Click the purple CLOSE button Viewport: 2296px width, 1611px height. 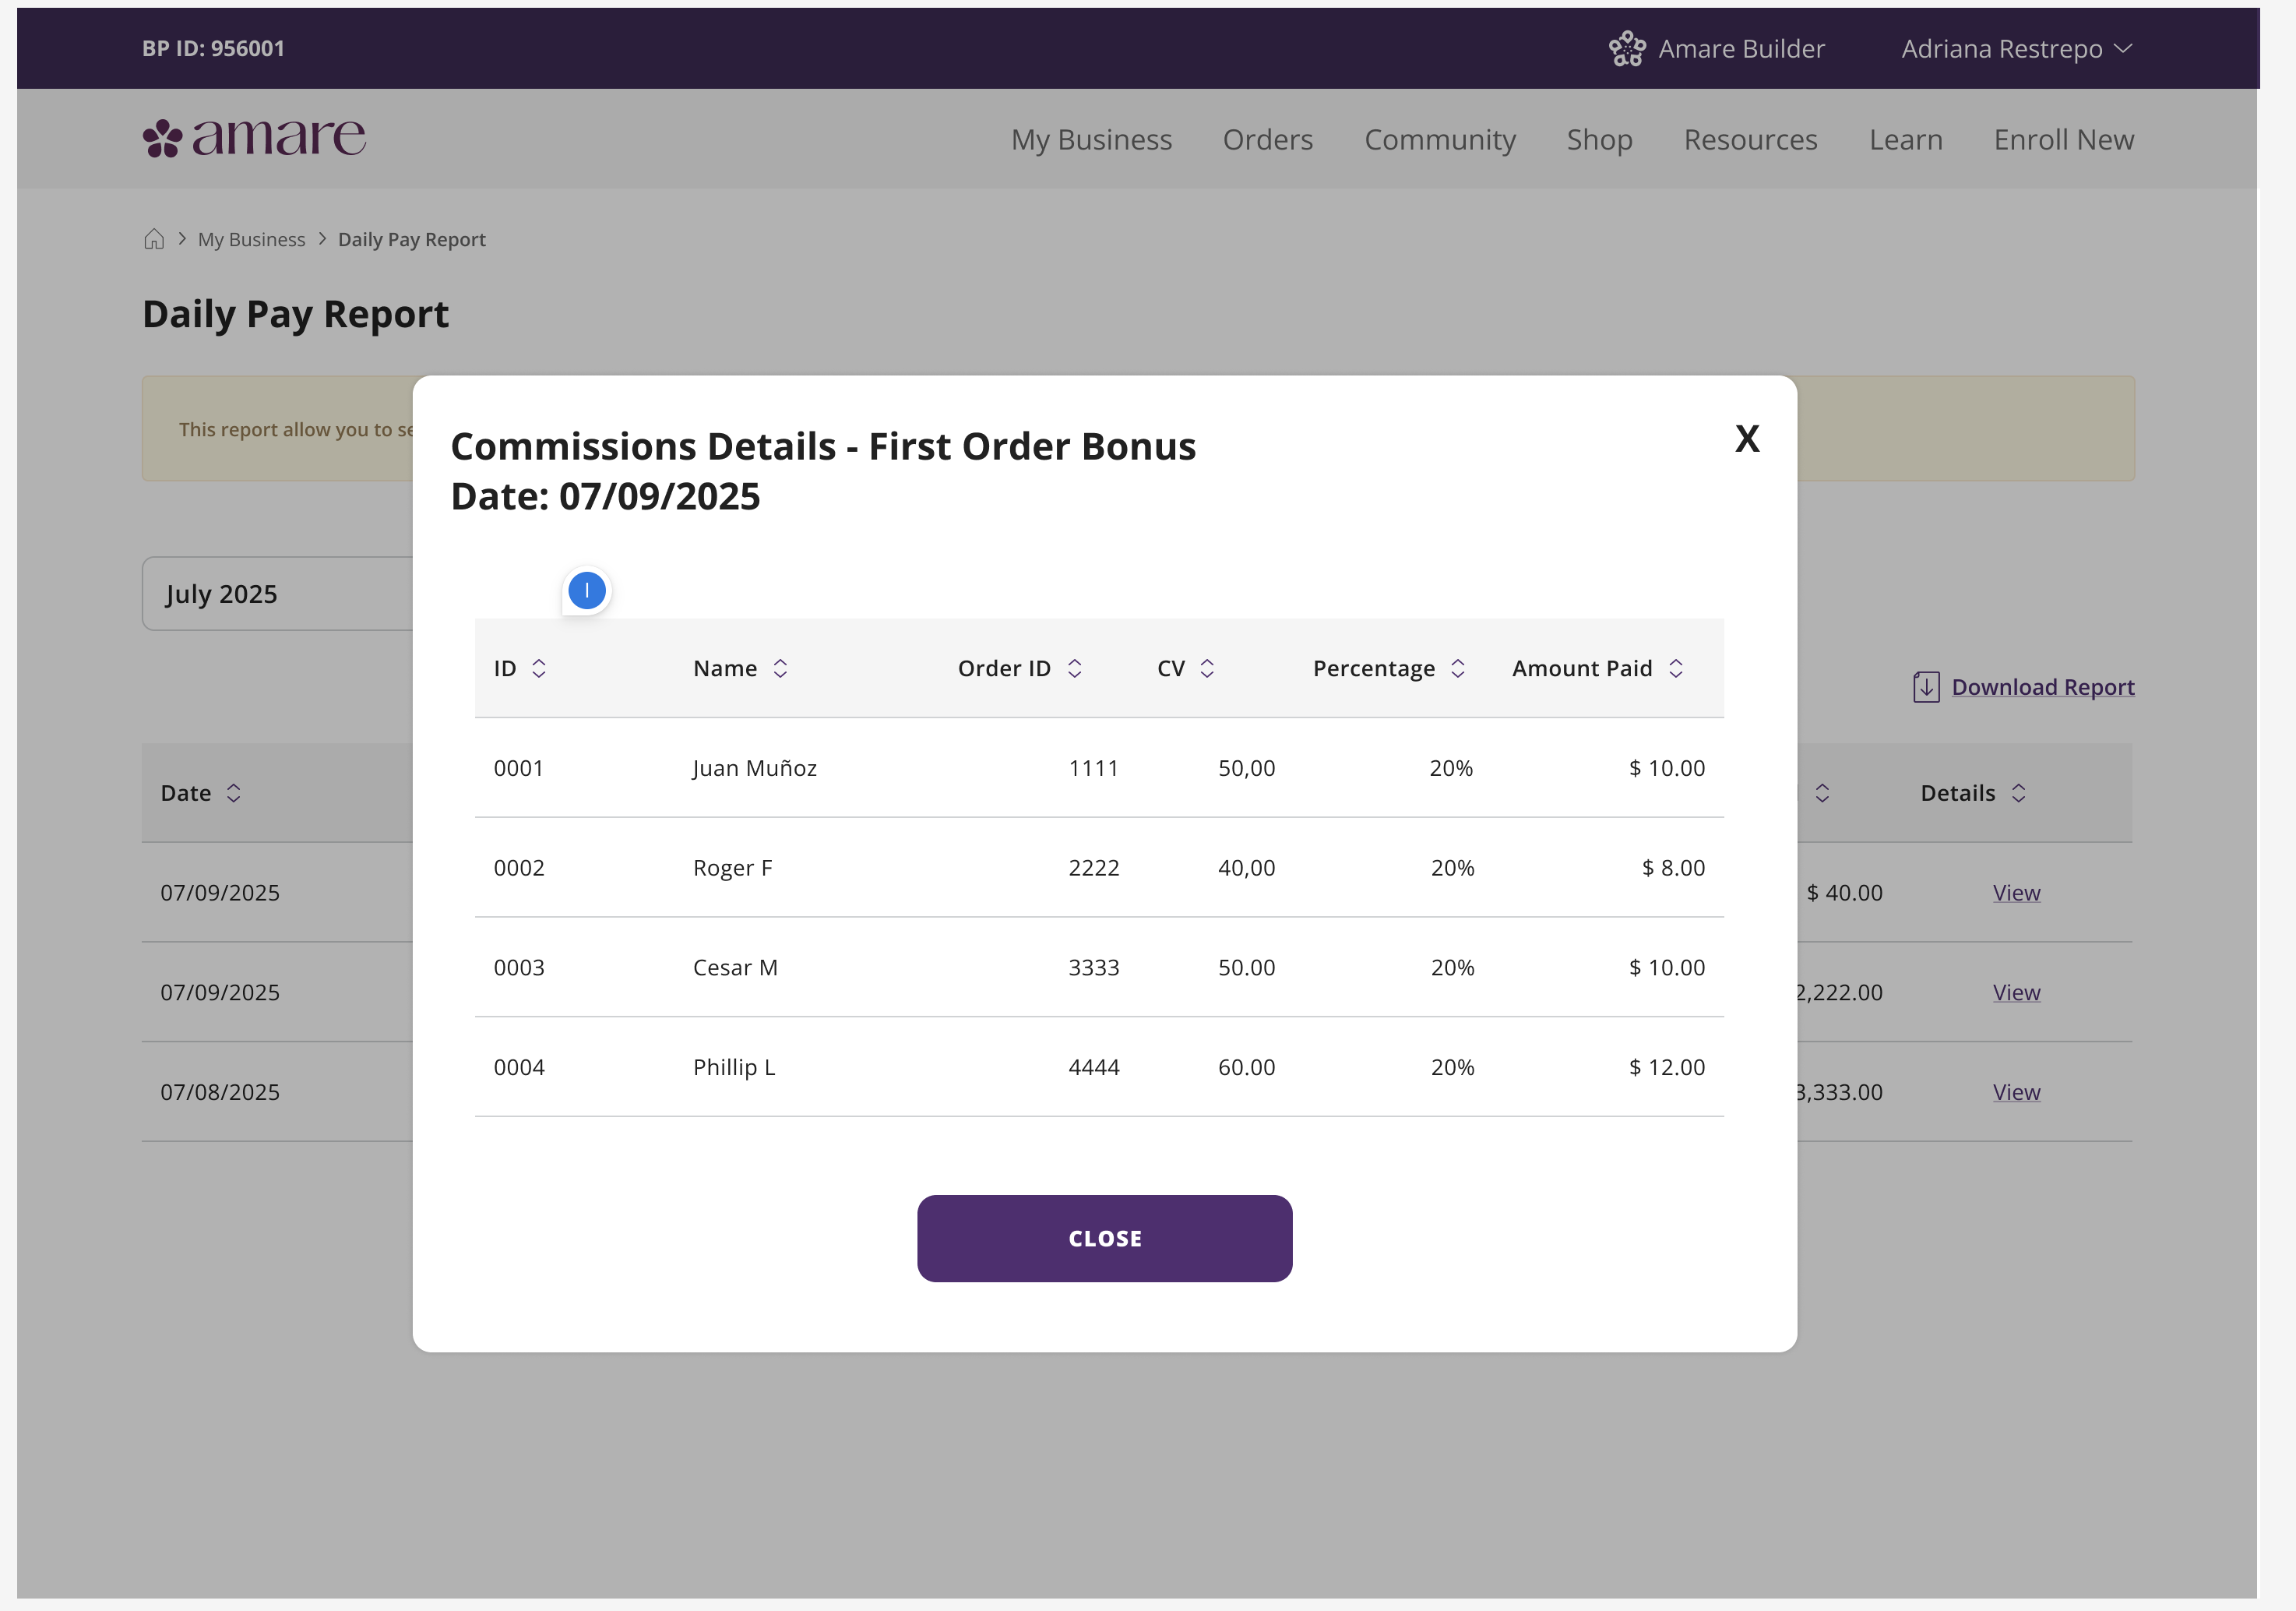pyautogui.click(x=1105, y=1238)
